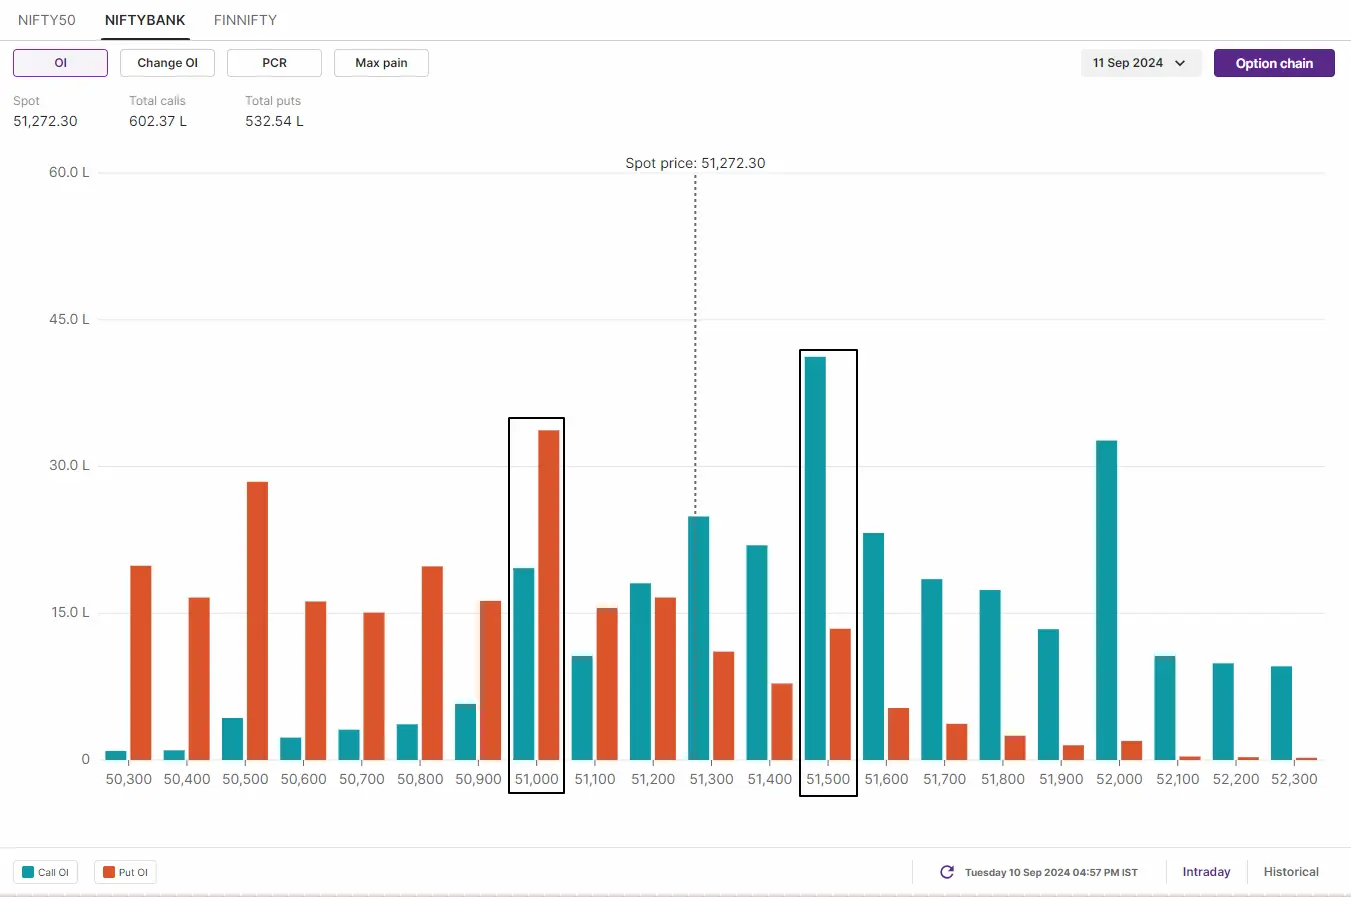Open the 11 Sep 2024 expiry dropdown
Image resolution: width=1351 pixels, height=897 pixels.
click(1141, 63)
